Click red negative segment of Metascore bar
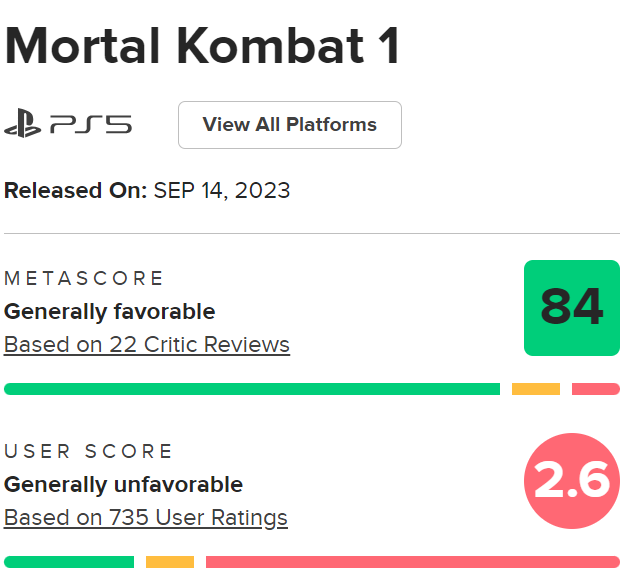Screen dimensions: 640x582 [x=596, y=389]
